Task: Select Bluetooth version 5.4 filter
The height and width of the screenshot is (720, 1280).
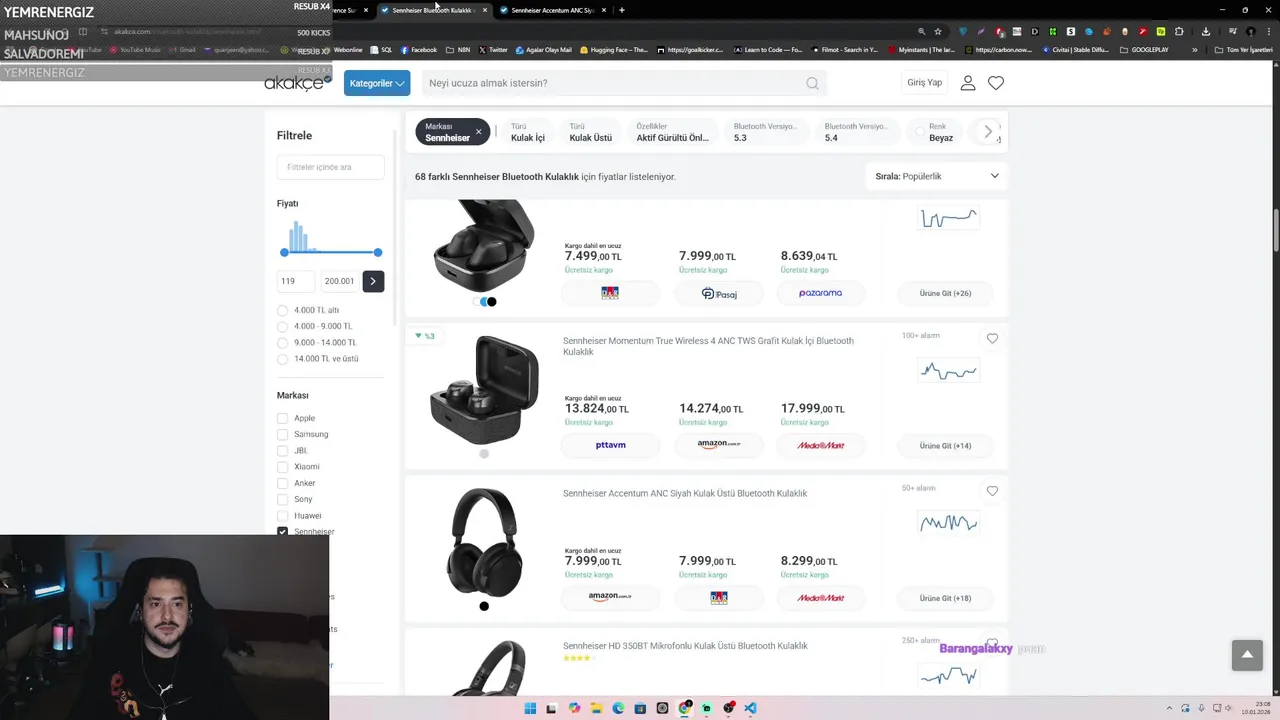Action: (x=856, y=132)
